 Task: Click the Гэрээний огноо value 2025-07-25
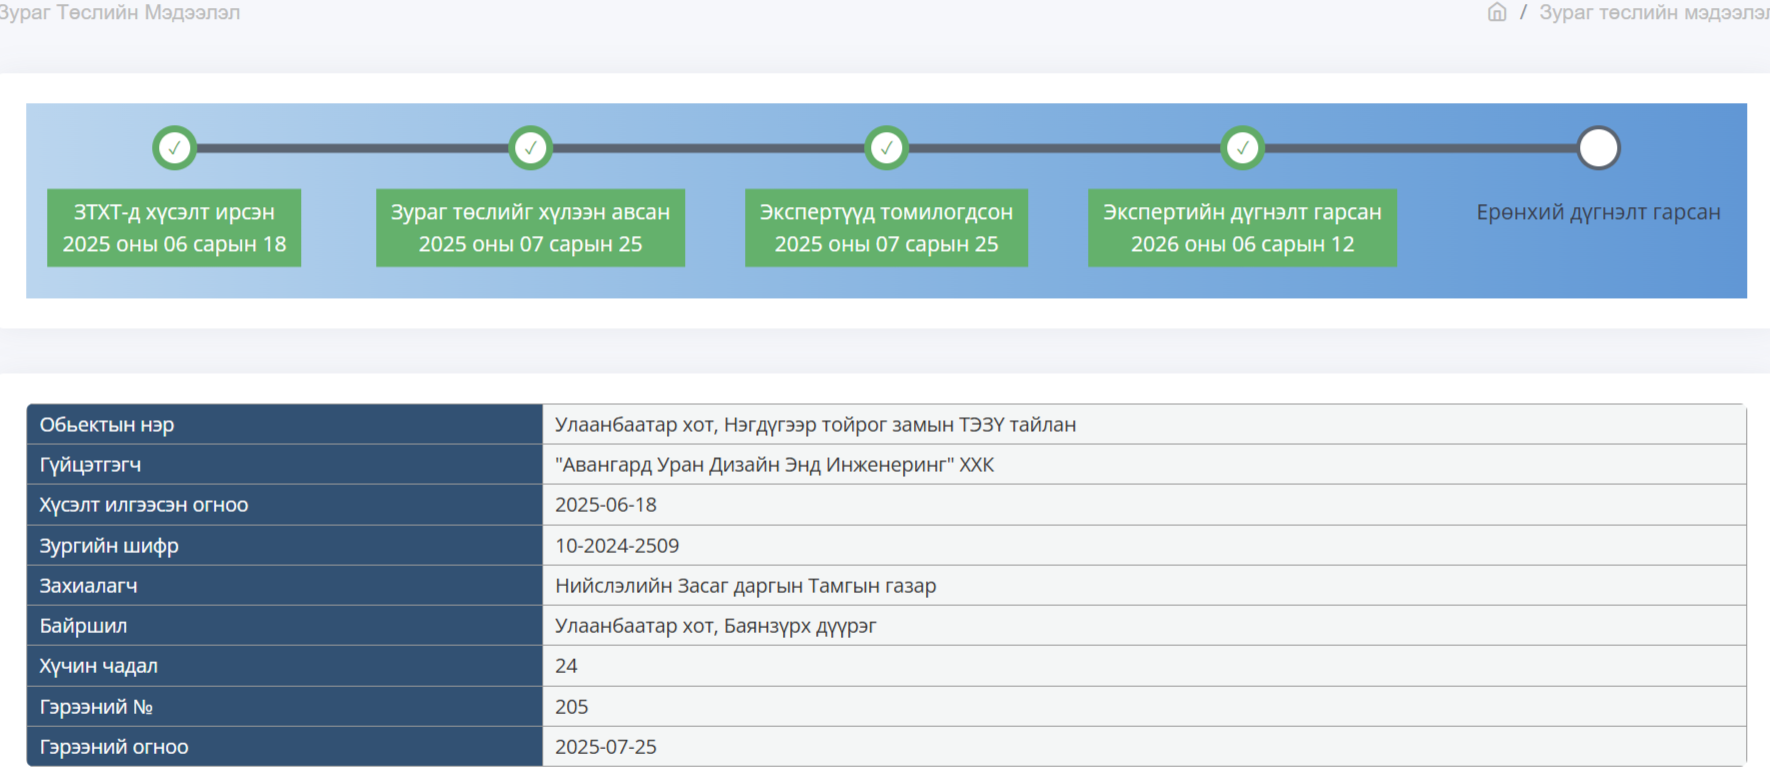[x=606, y=747]
